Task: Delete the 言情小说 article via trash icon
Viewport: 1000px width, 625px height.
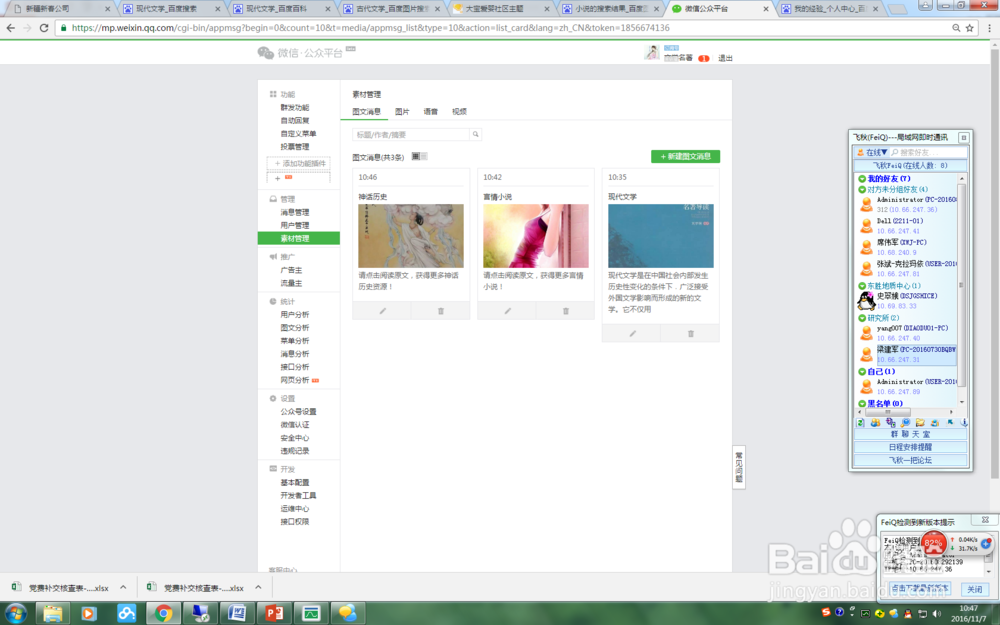Action: 565,311
